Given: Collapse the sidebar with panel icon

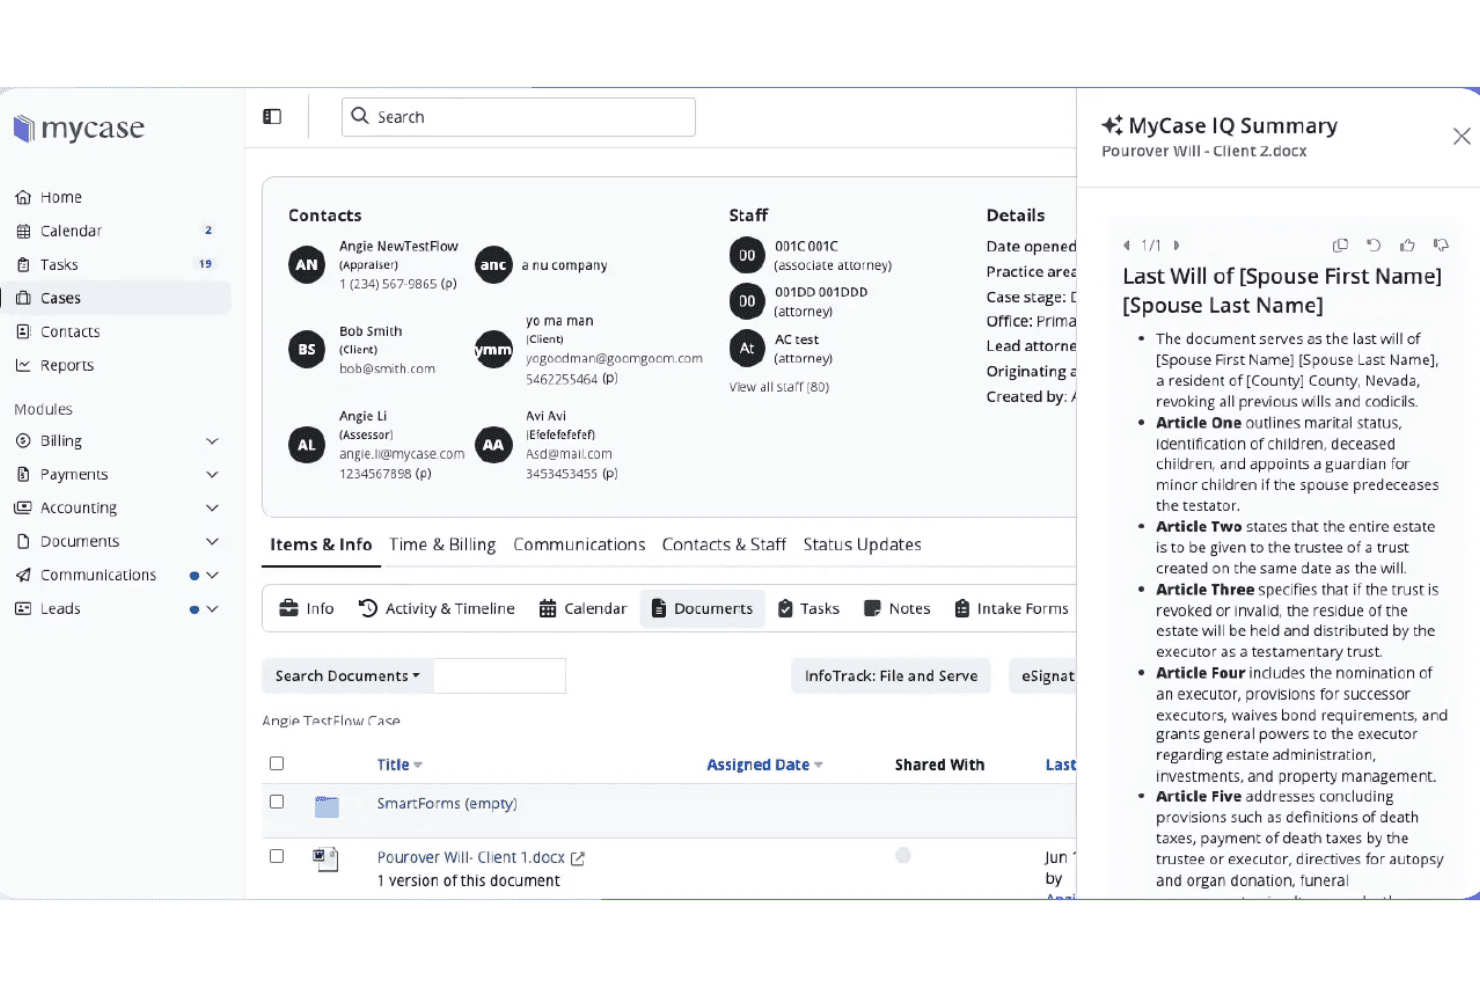Looking at the screenshot, I should point(272,117).
